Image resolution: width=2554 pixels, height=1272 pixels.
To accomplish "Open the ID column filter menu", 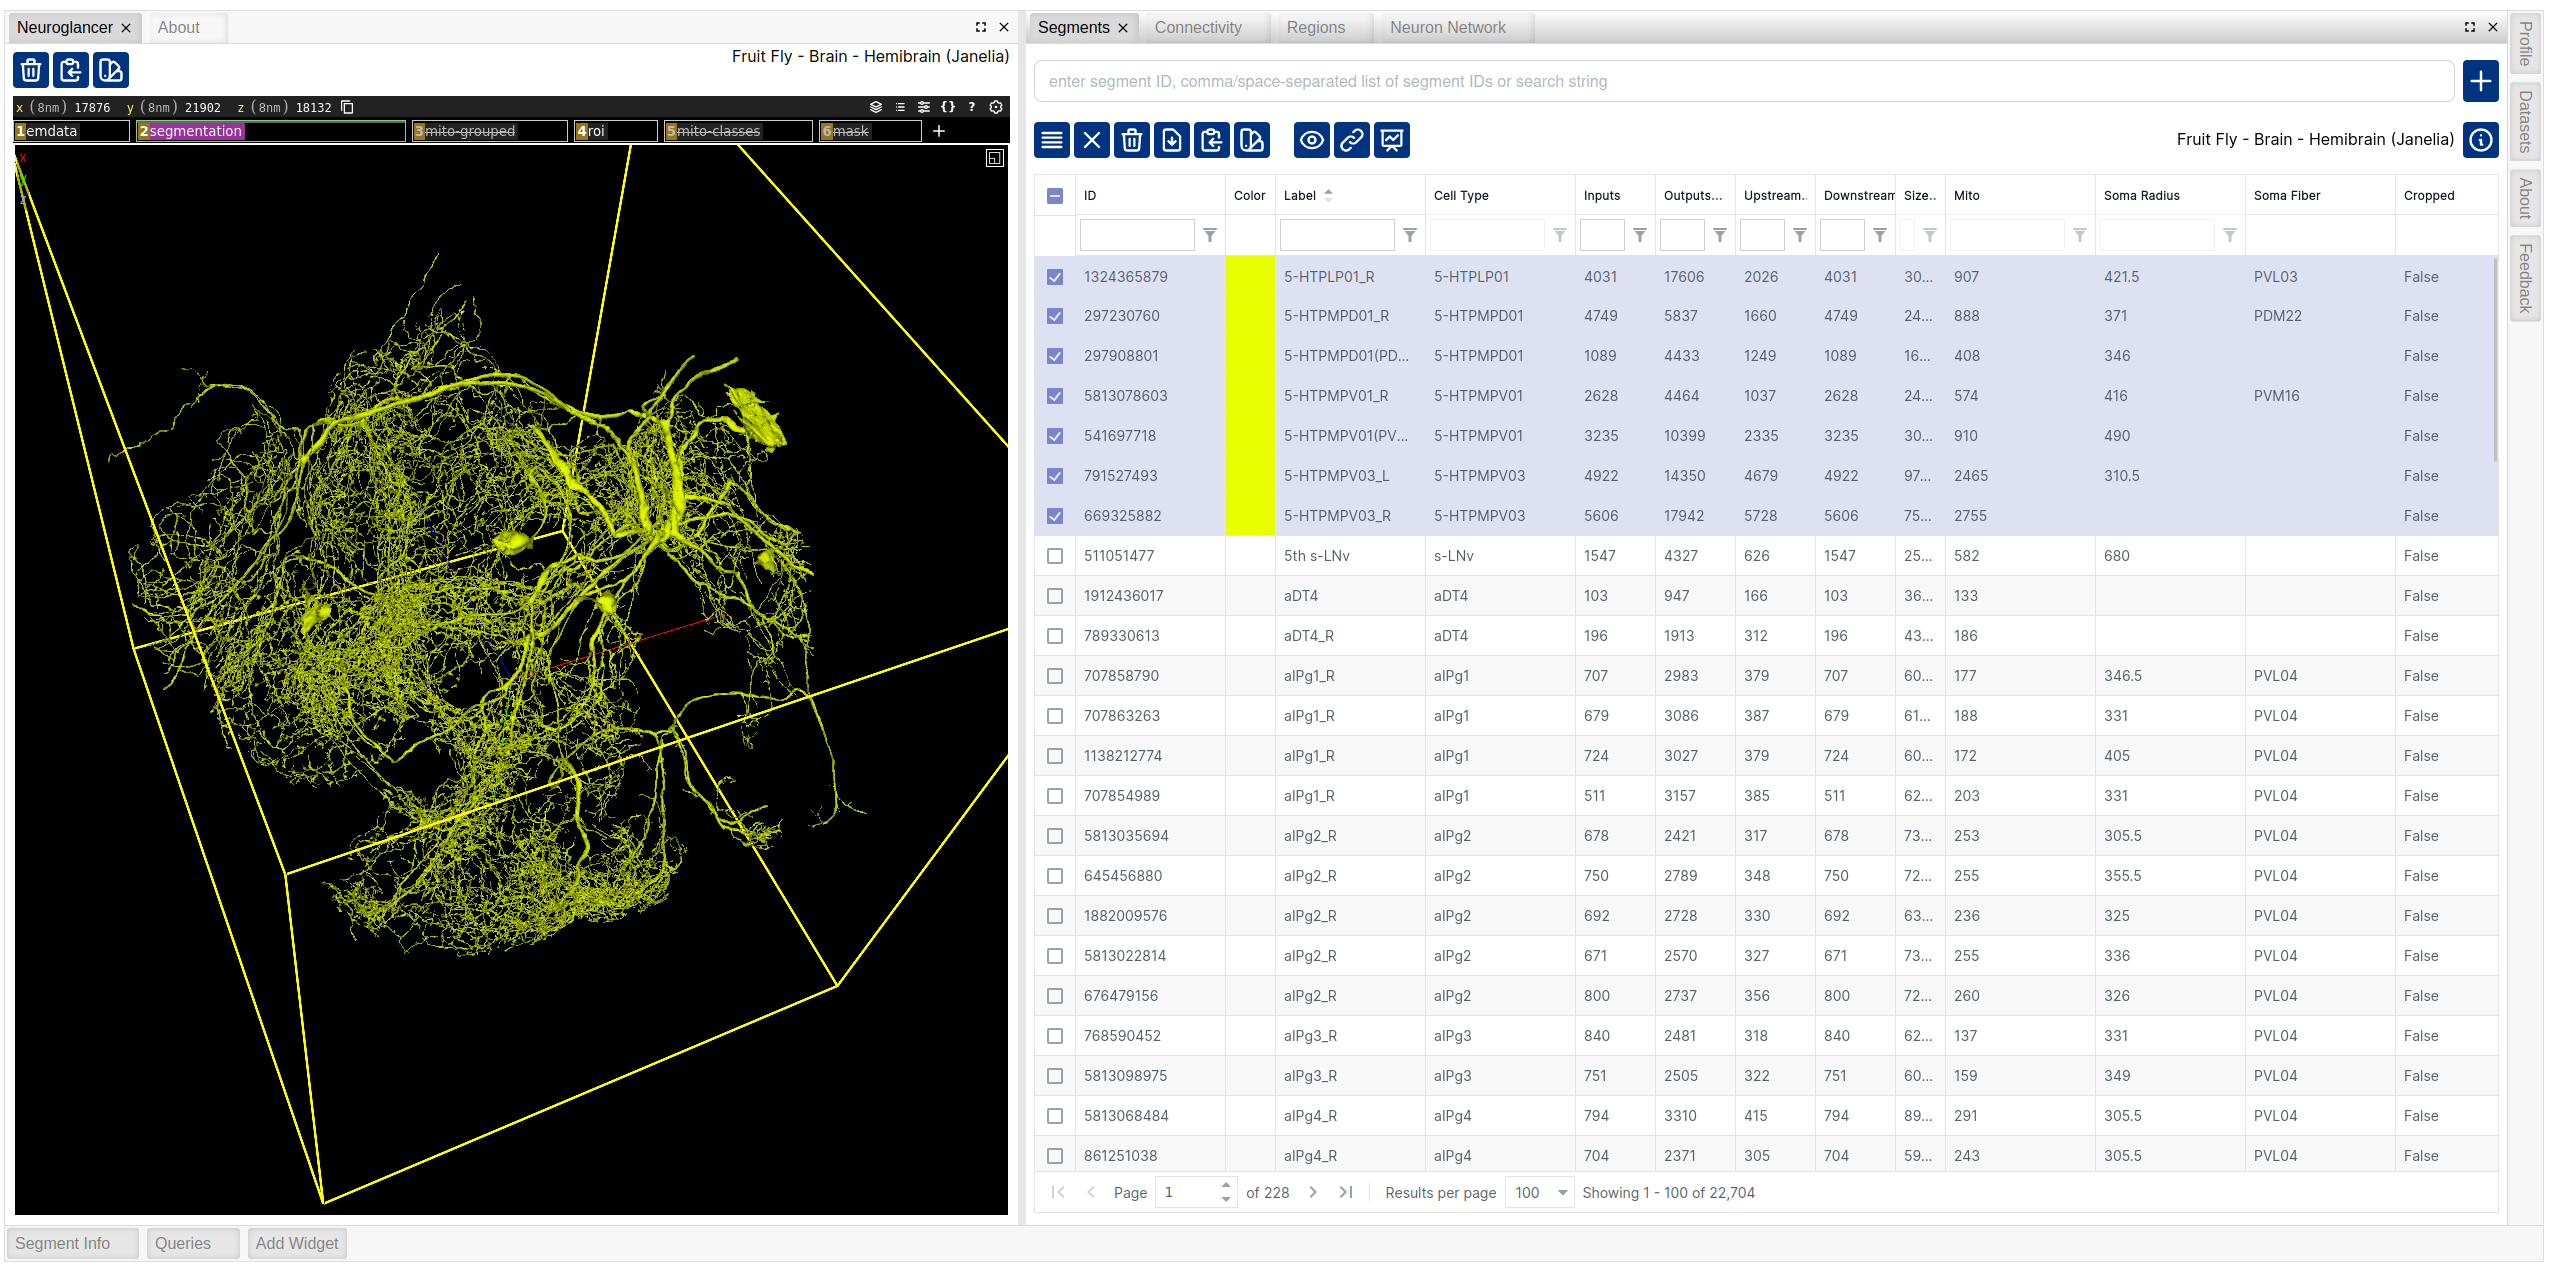I will (x=1210, y=235).
